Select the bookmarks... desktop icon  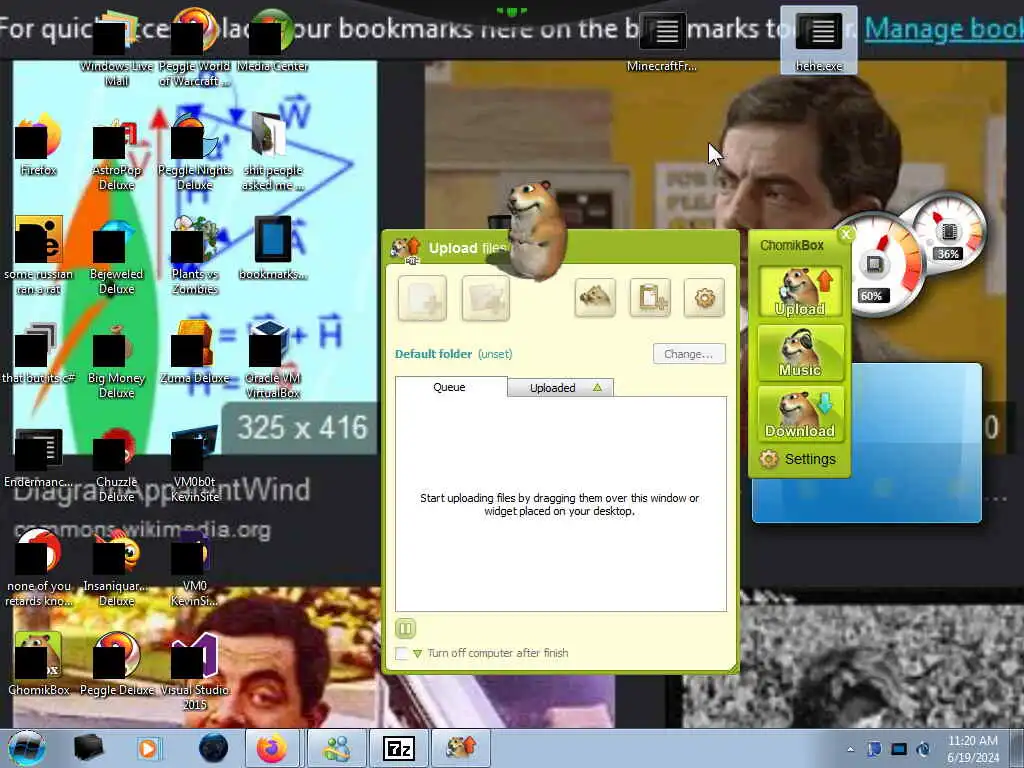coord(272,249)
